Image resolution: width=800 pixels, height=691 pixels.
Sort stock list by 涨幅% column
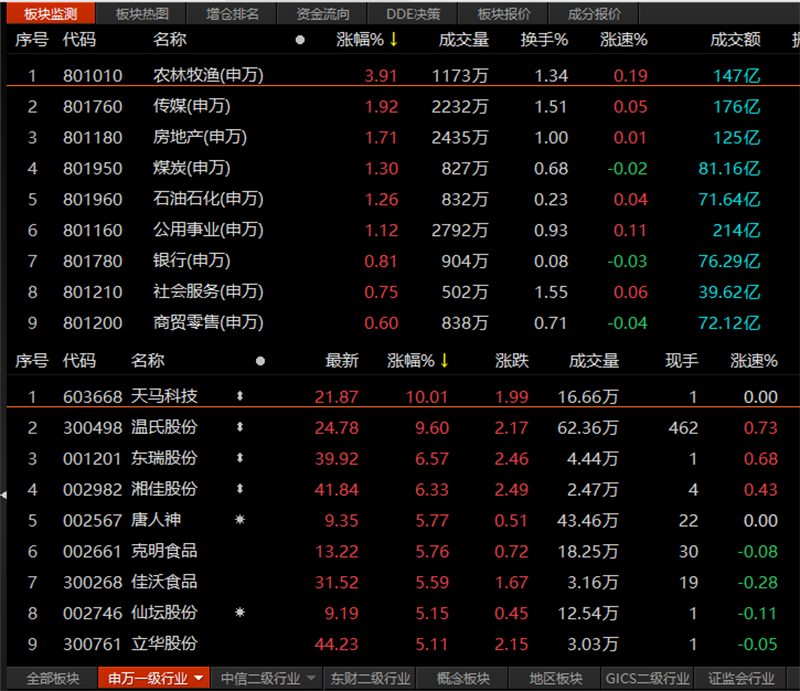pos(417,361)
